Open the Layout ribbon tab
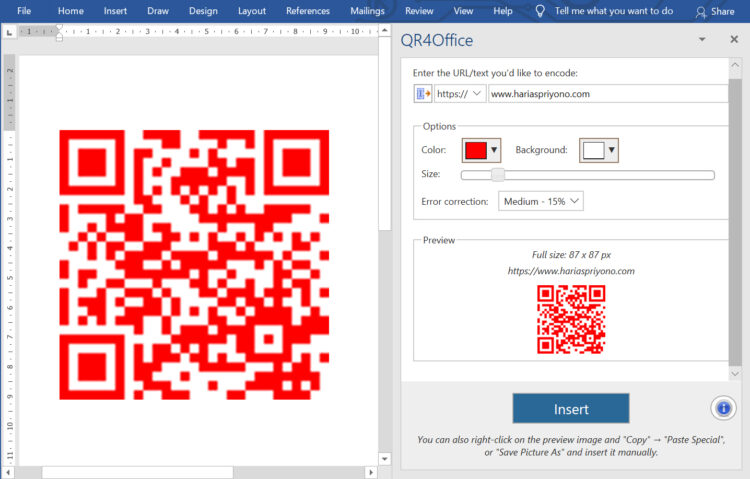750x479 pixels. (252, 11)
